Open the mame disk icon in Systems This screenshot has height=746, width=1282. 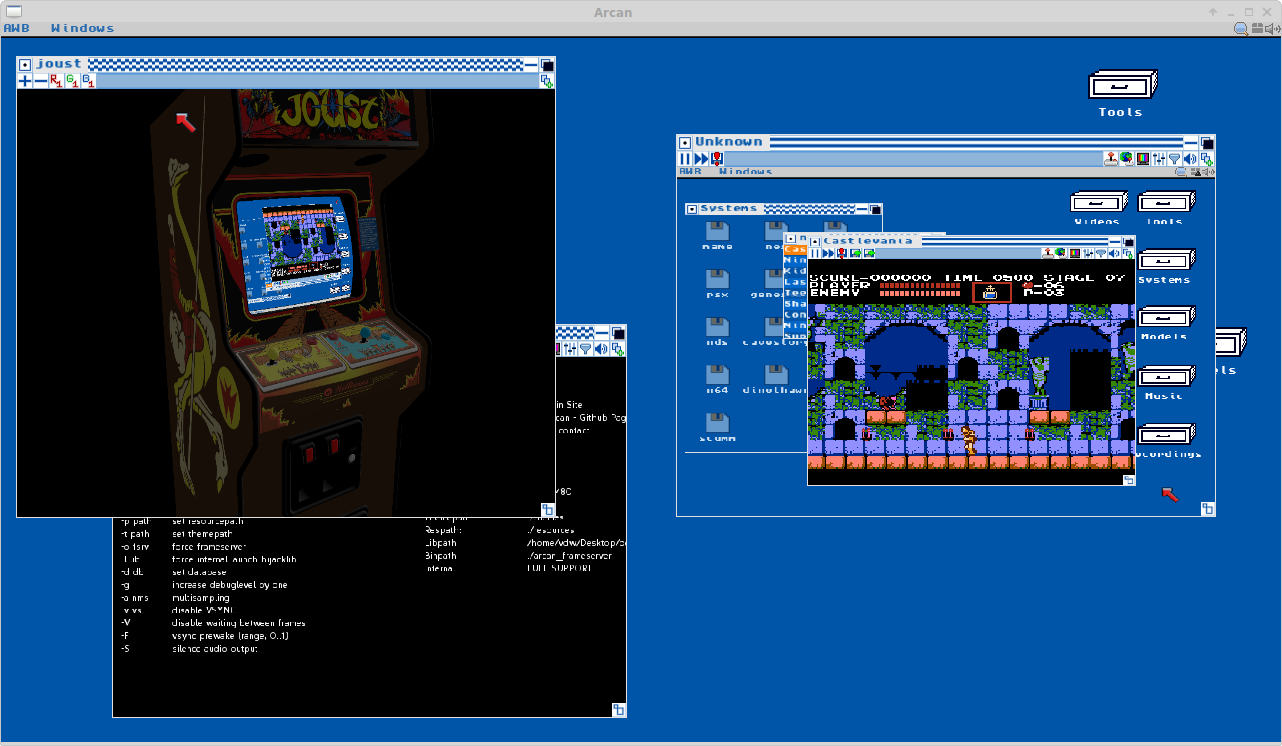[717, 233]
